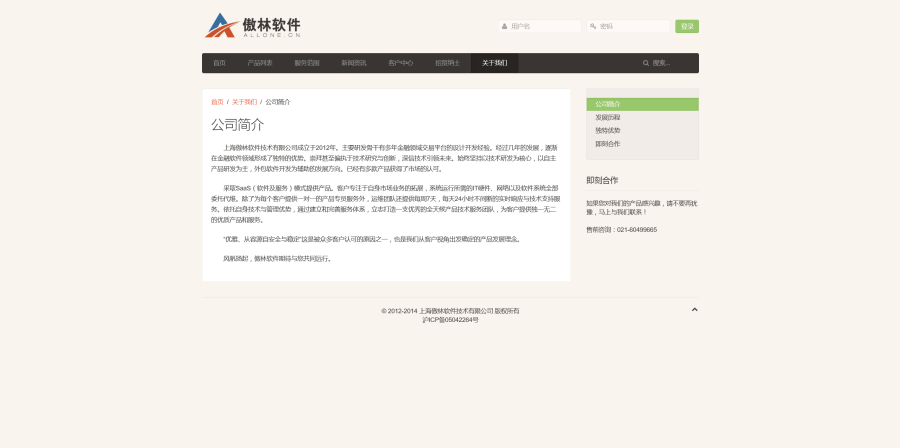Open 发展历程 in the sidebar menu

(642, 118)
